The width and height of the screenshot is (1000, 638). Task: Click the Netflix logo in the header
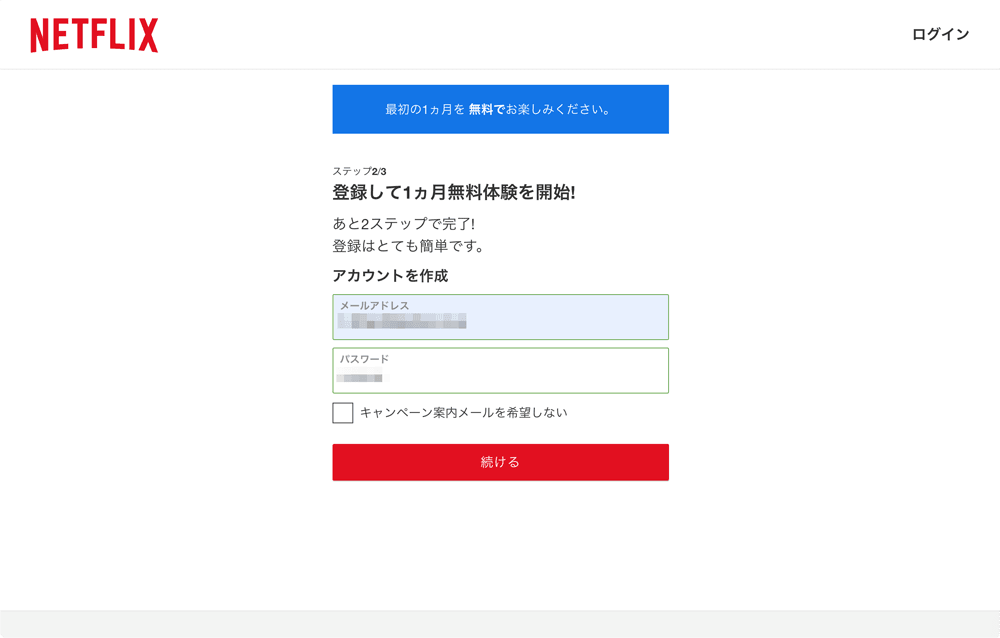coord(94,35)
